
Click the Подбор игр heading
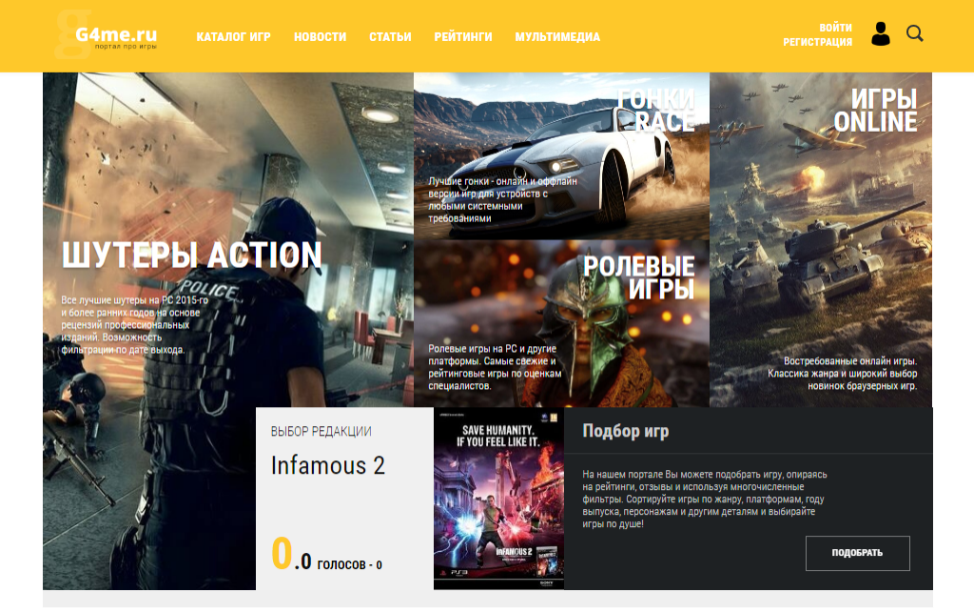[626, 430]
